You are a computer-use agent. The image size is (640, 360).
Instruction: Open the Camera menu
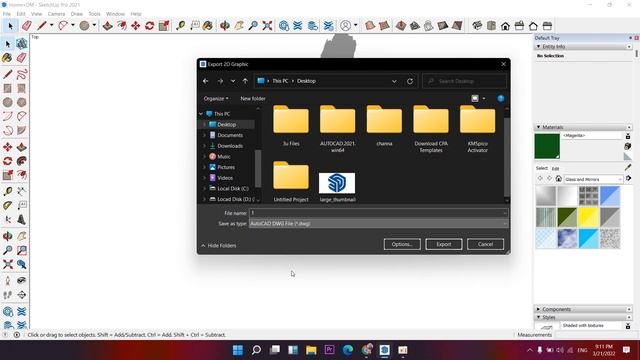(56, 14)
